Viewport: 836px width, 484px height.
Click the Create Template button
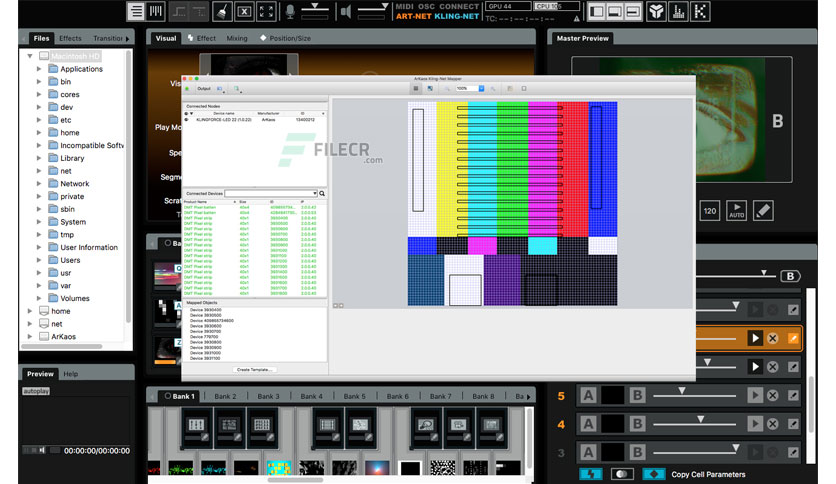tap(254, 369)
